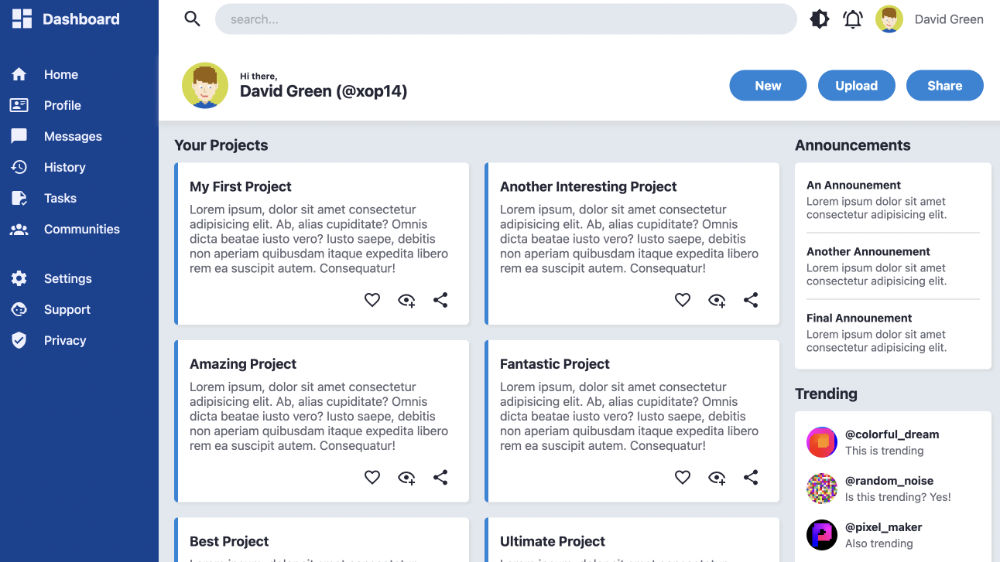This screenshot has width=1000, height=562.
Task: Like the My First Project card
Action: point(372,300)
